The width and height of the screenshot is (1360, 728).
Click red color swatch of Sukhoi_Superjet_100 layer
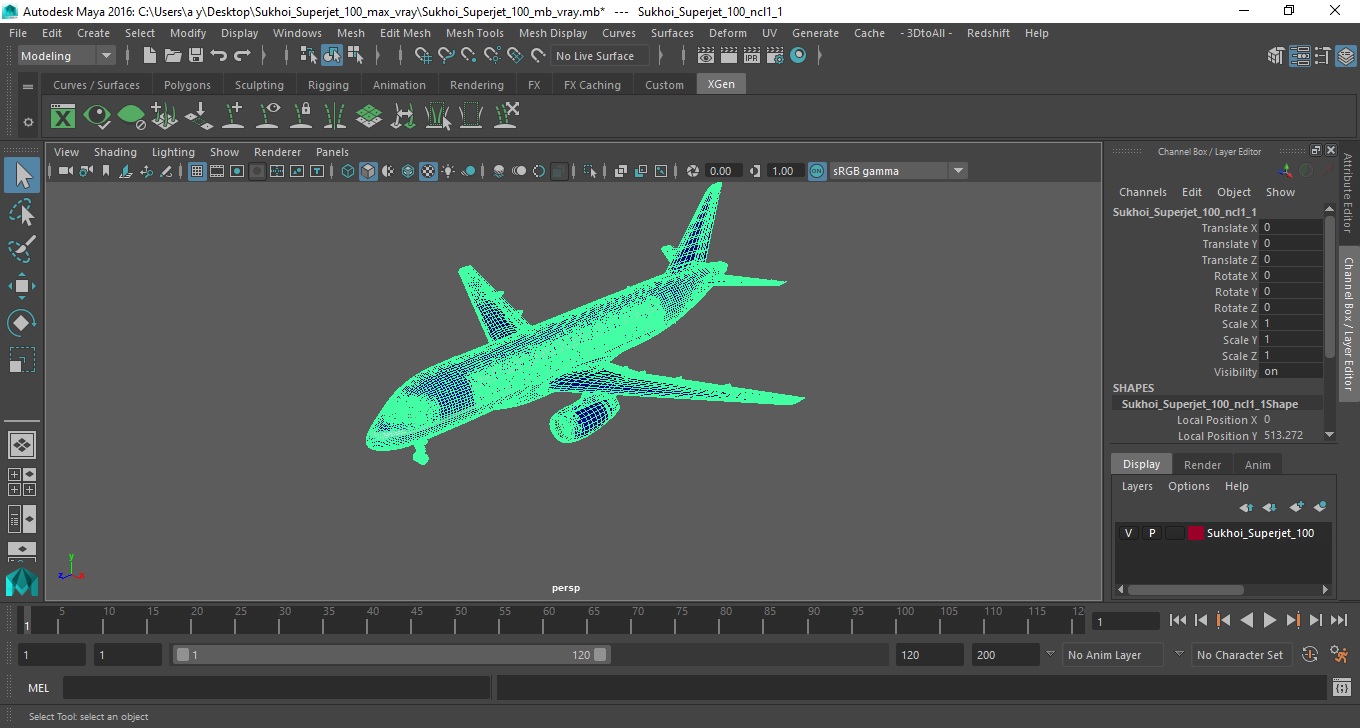1195,533
